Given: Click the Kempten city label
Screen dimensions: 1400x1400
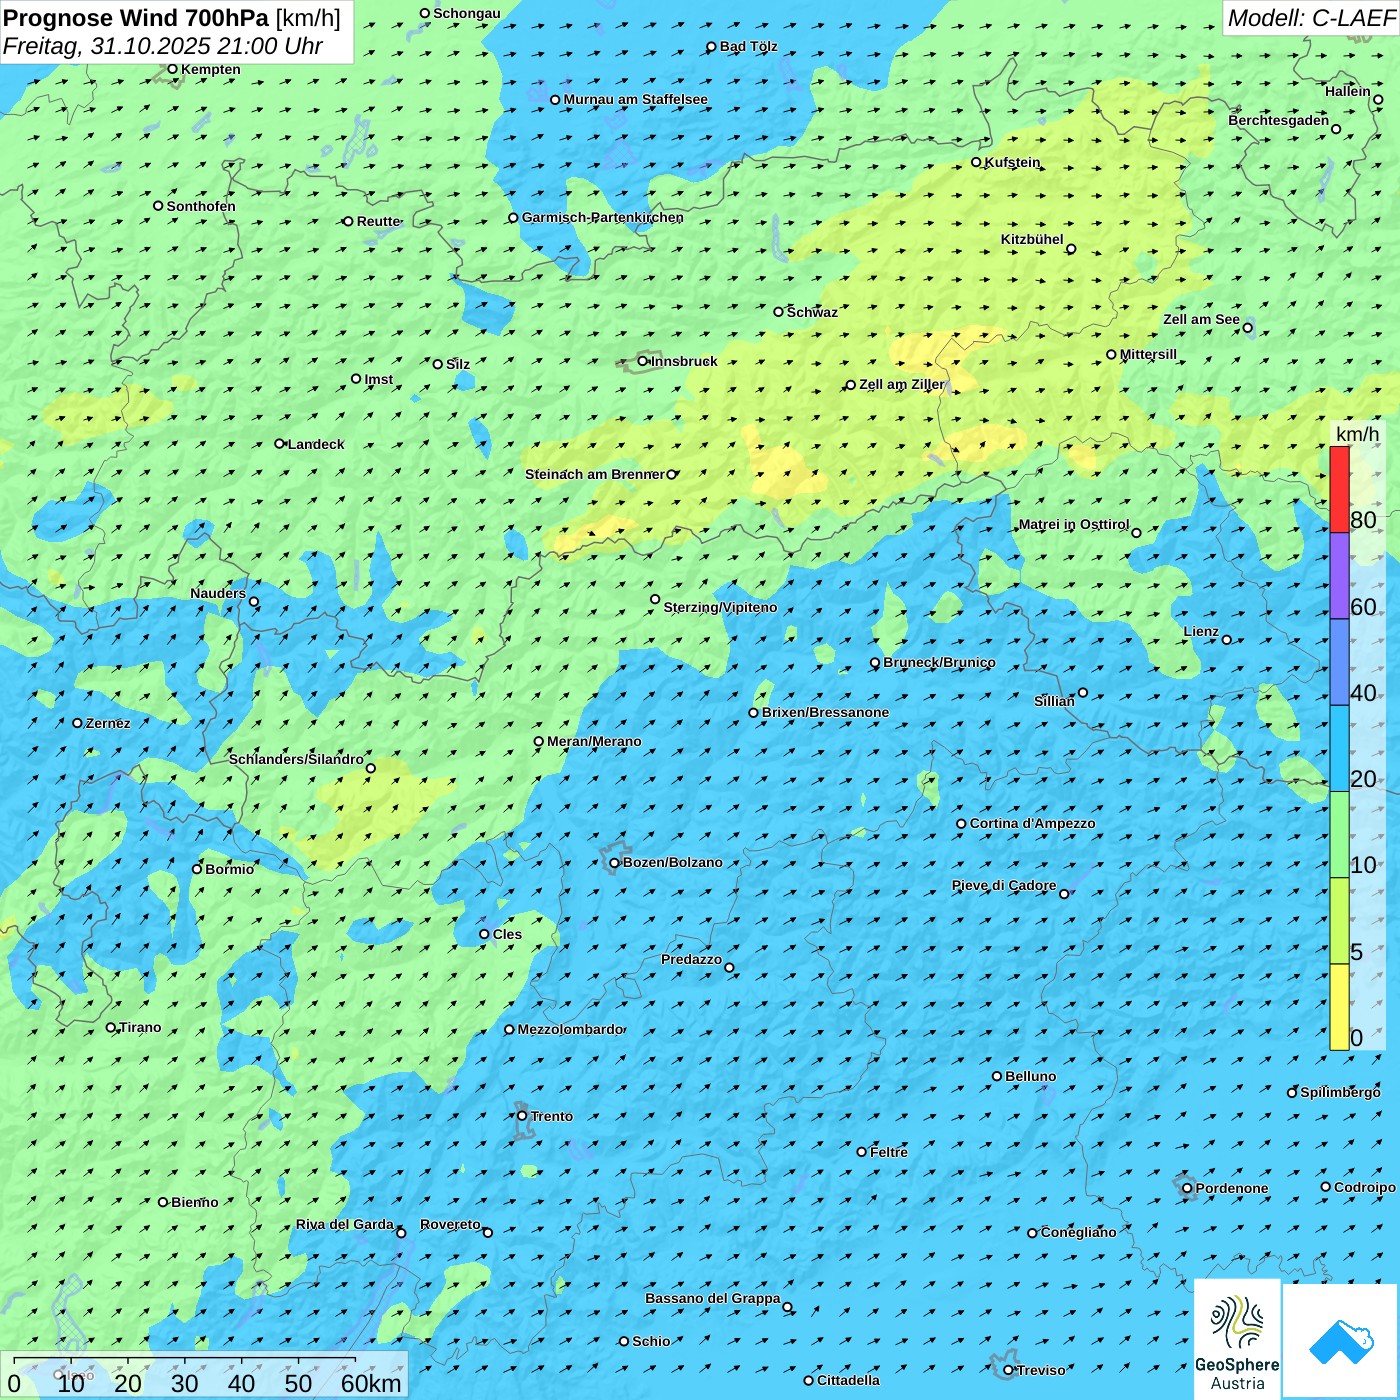Looking at the screenshot, I should 211,69.
